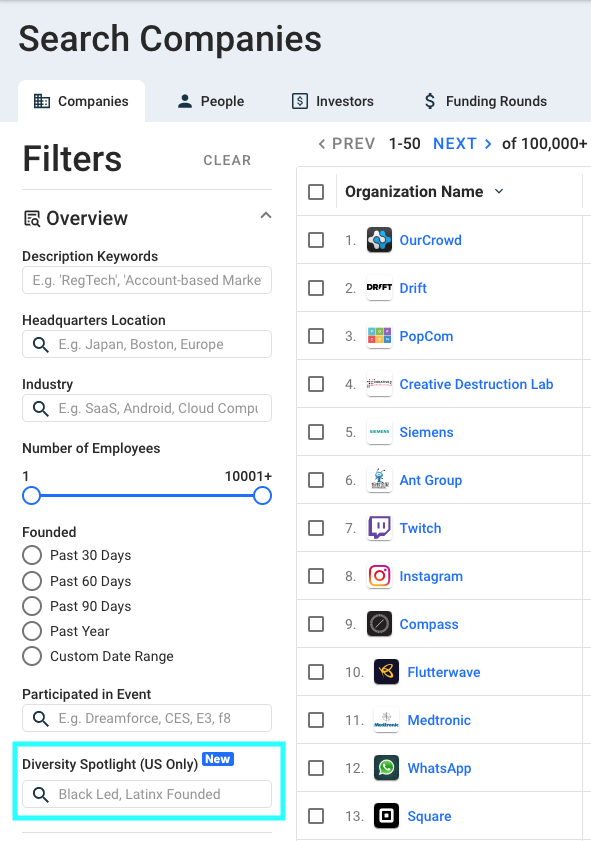Screen dimensions: 591x841
Task: Open the Ant Group company link
Action: pos(431,480)
